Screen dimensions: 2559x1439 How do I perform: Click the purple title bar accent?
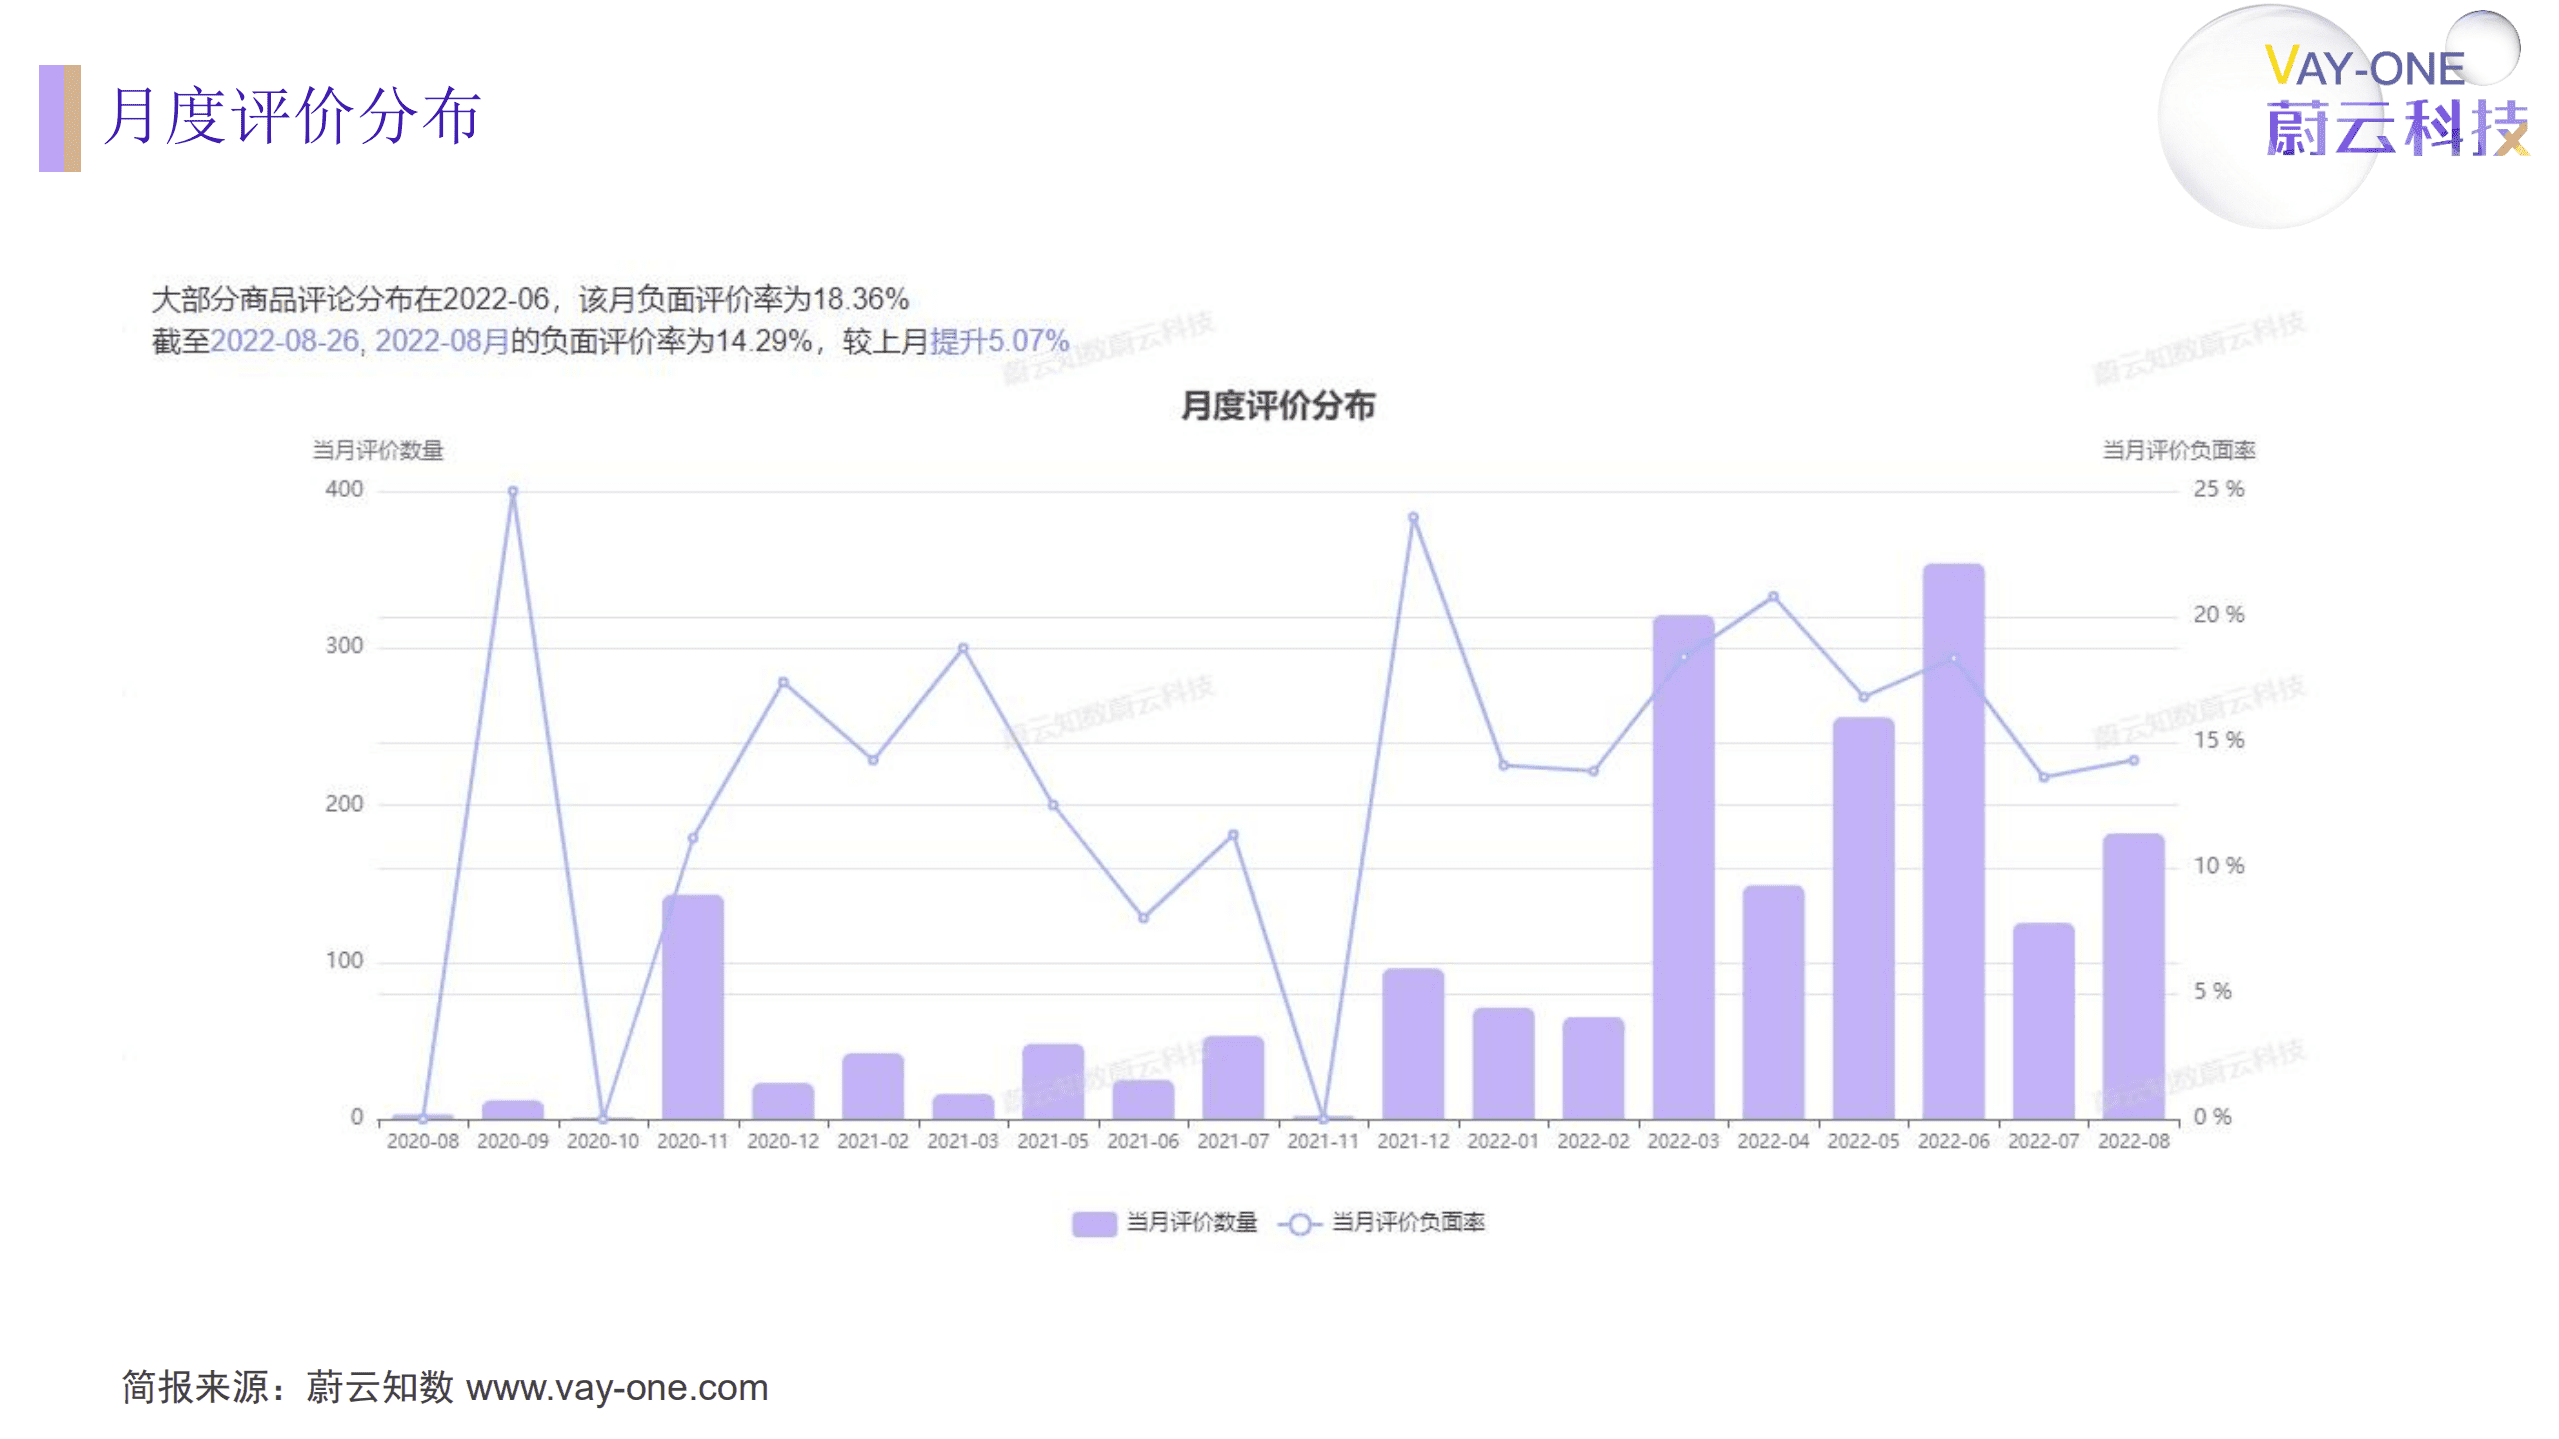[x=49, y=118]
